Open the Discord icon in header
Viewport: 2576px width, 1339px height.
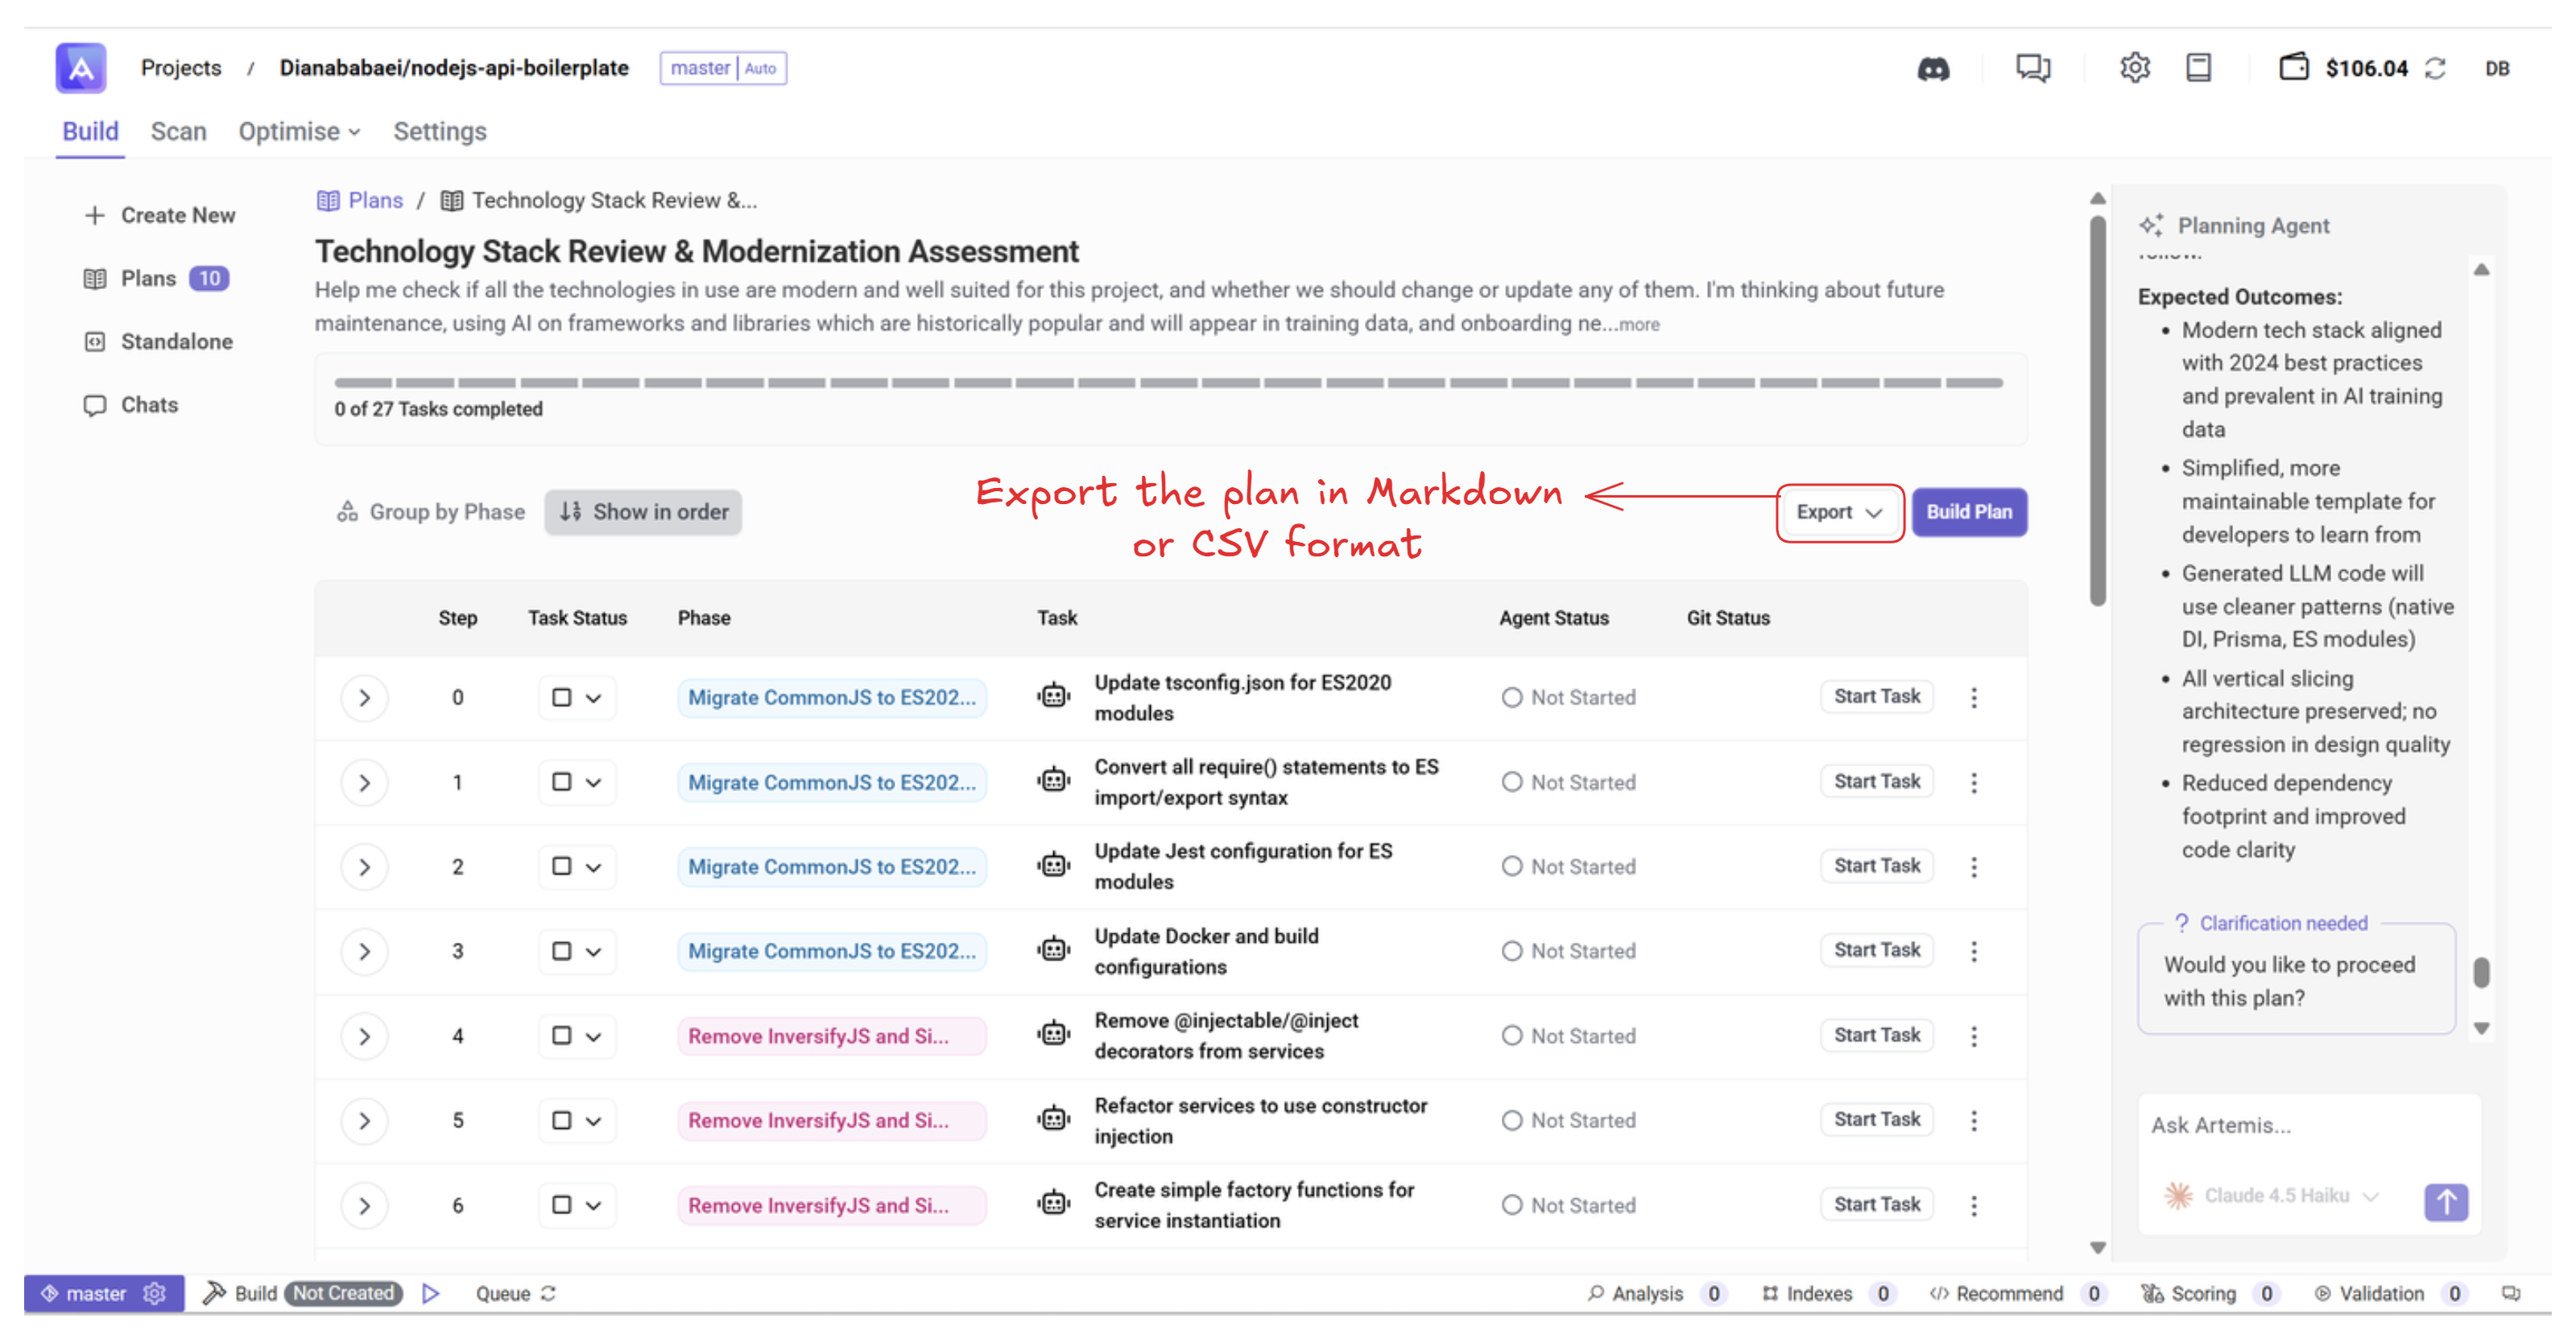(x=1932, y=69)
